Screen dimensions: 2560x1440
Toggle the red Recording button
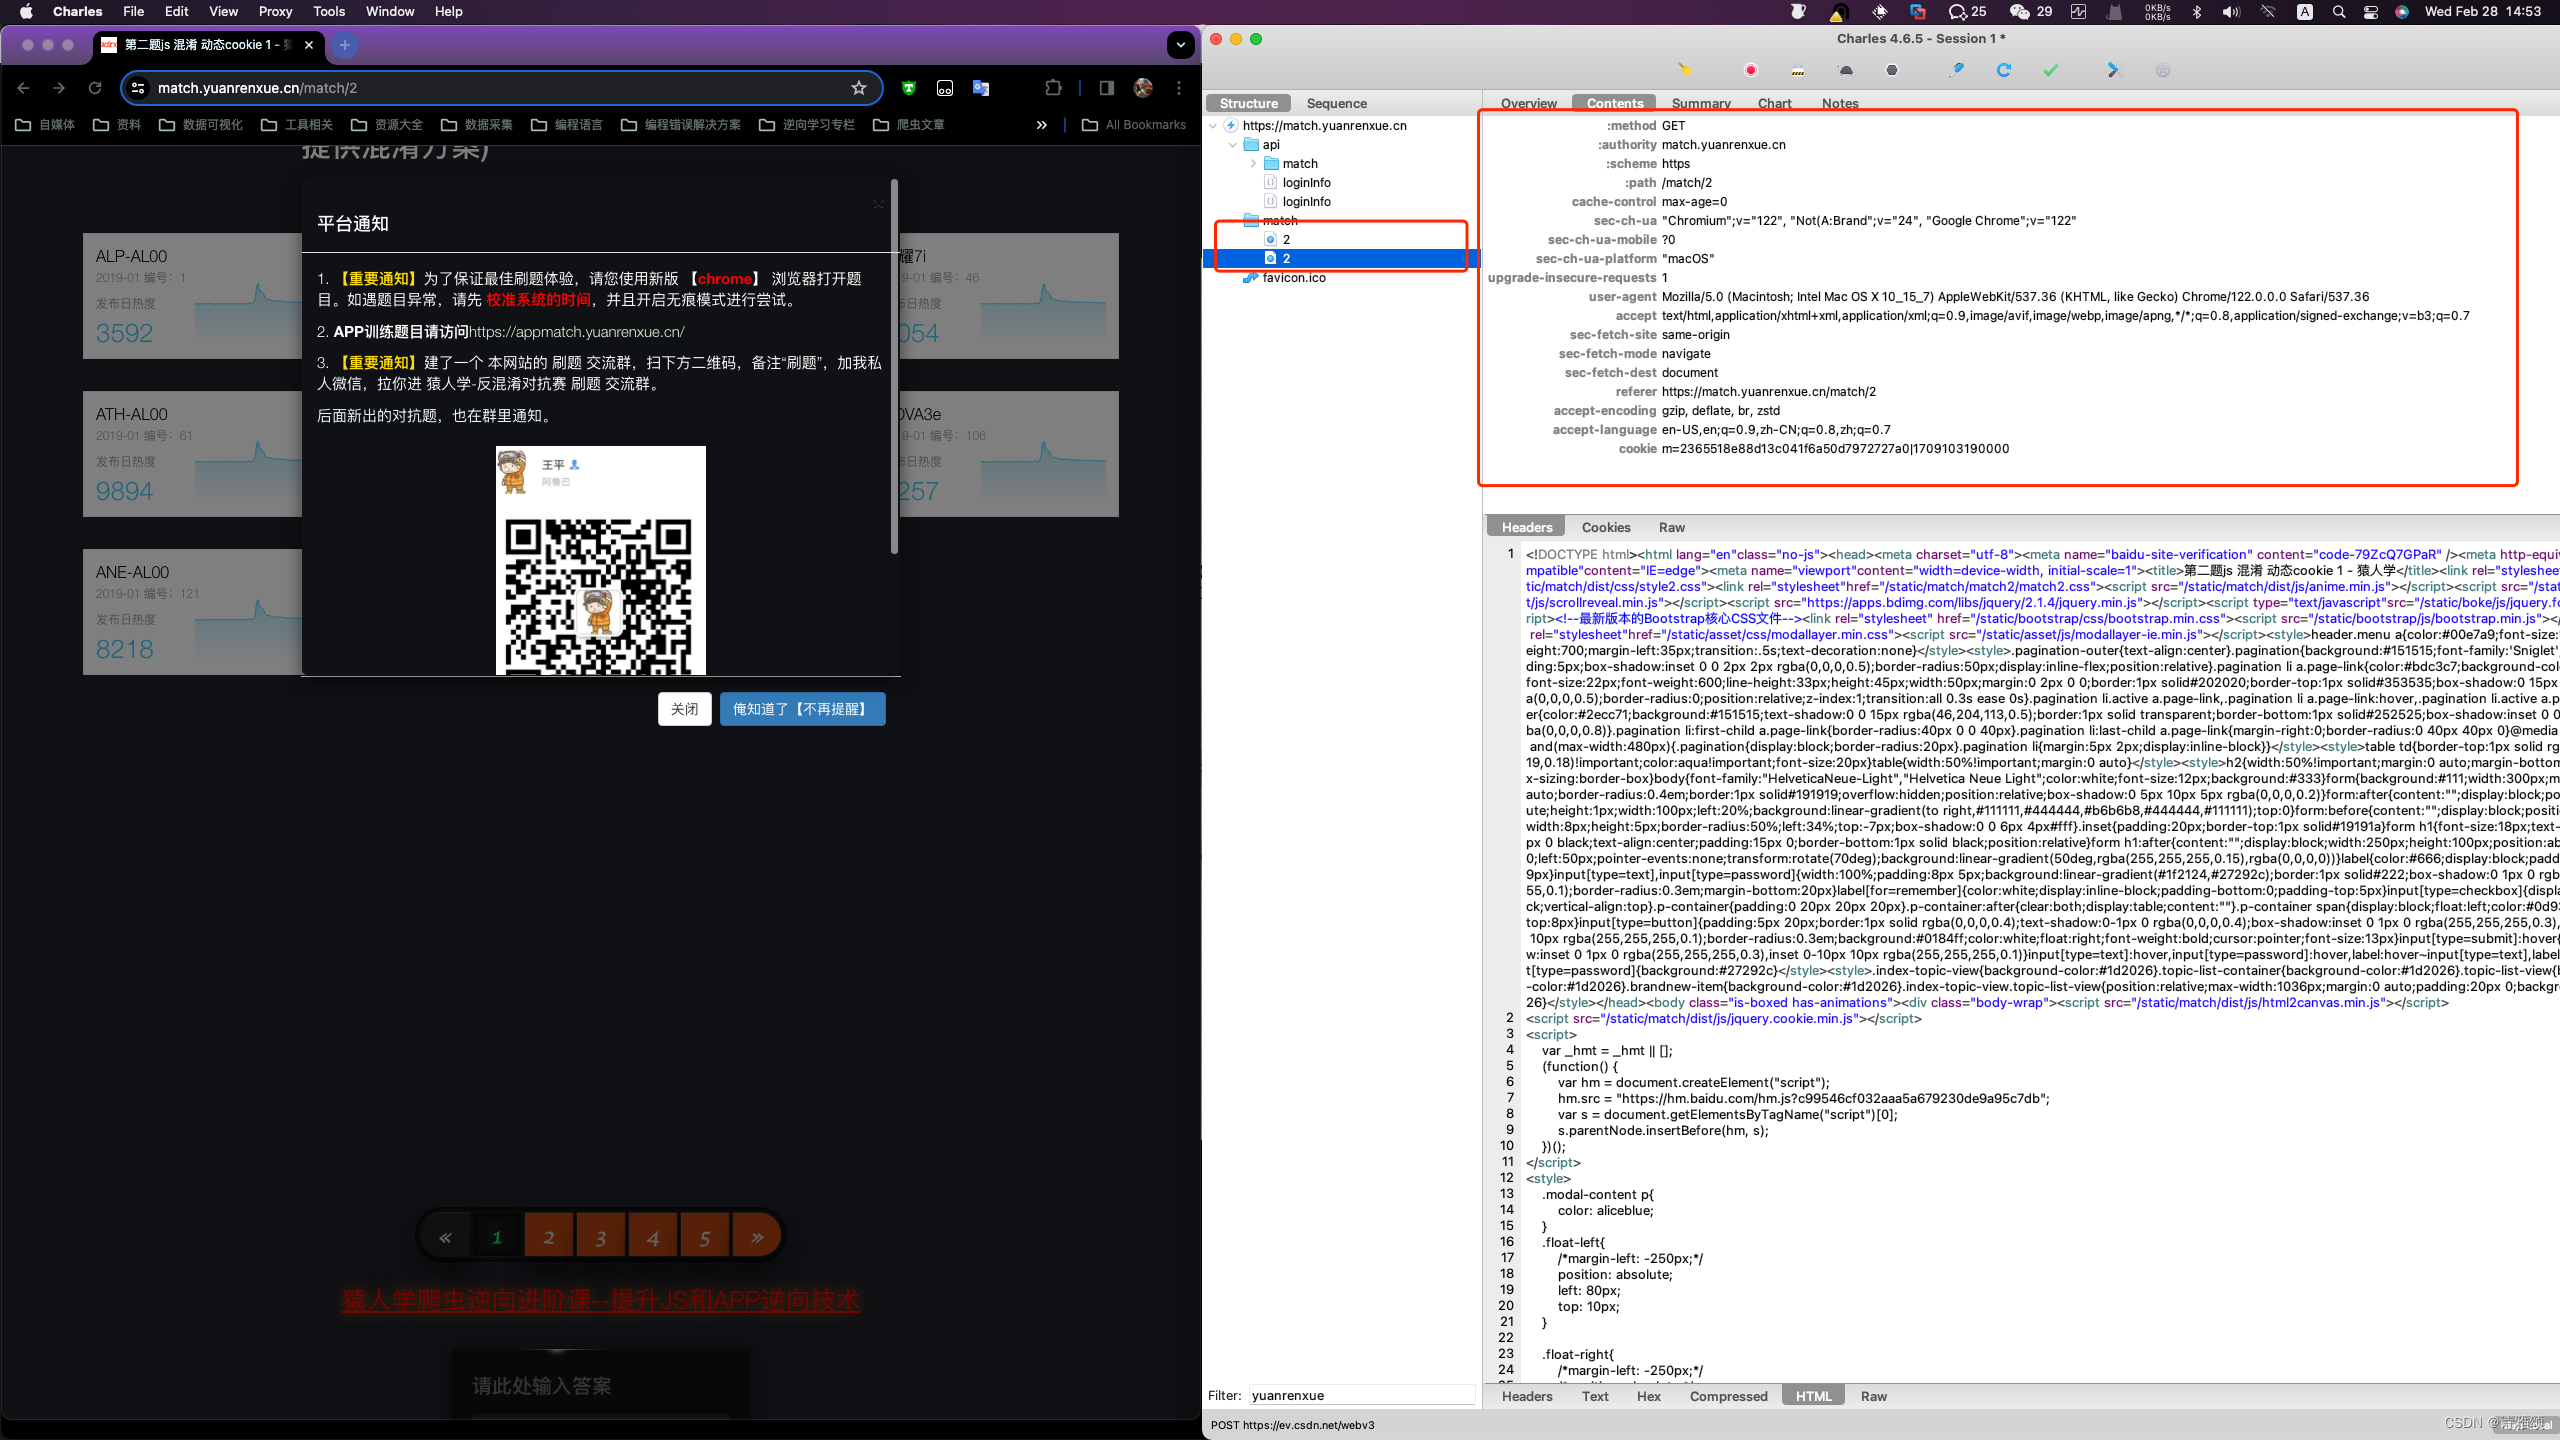click(1750, 70)
